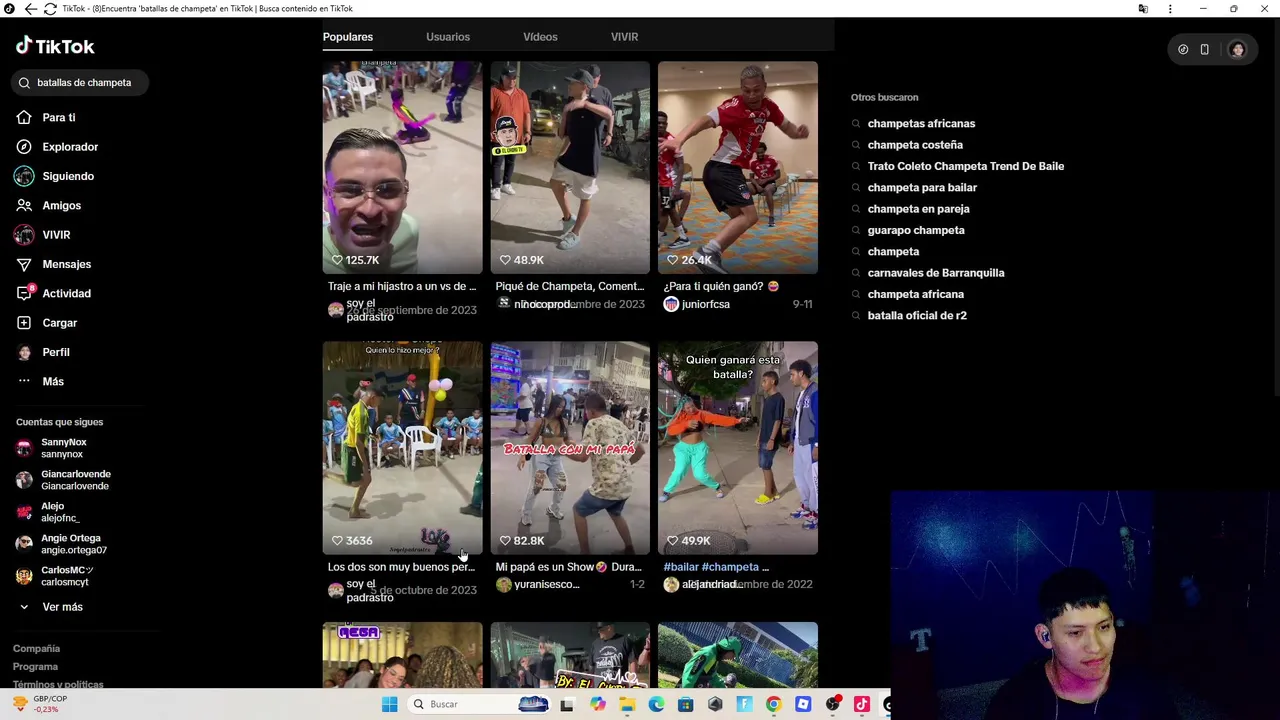Click the Compañía footer link
The image size is (1280, 720).
click(x=36, y=648)
